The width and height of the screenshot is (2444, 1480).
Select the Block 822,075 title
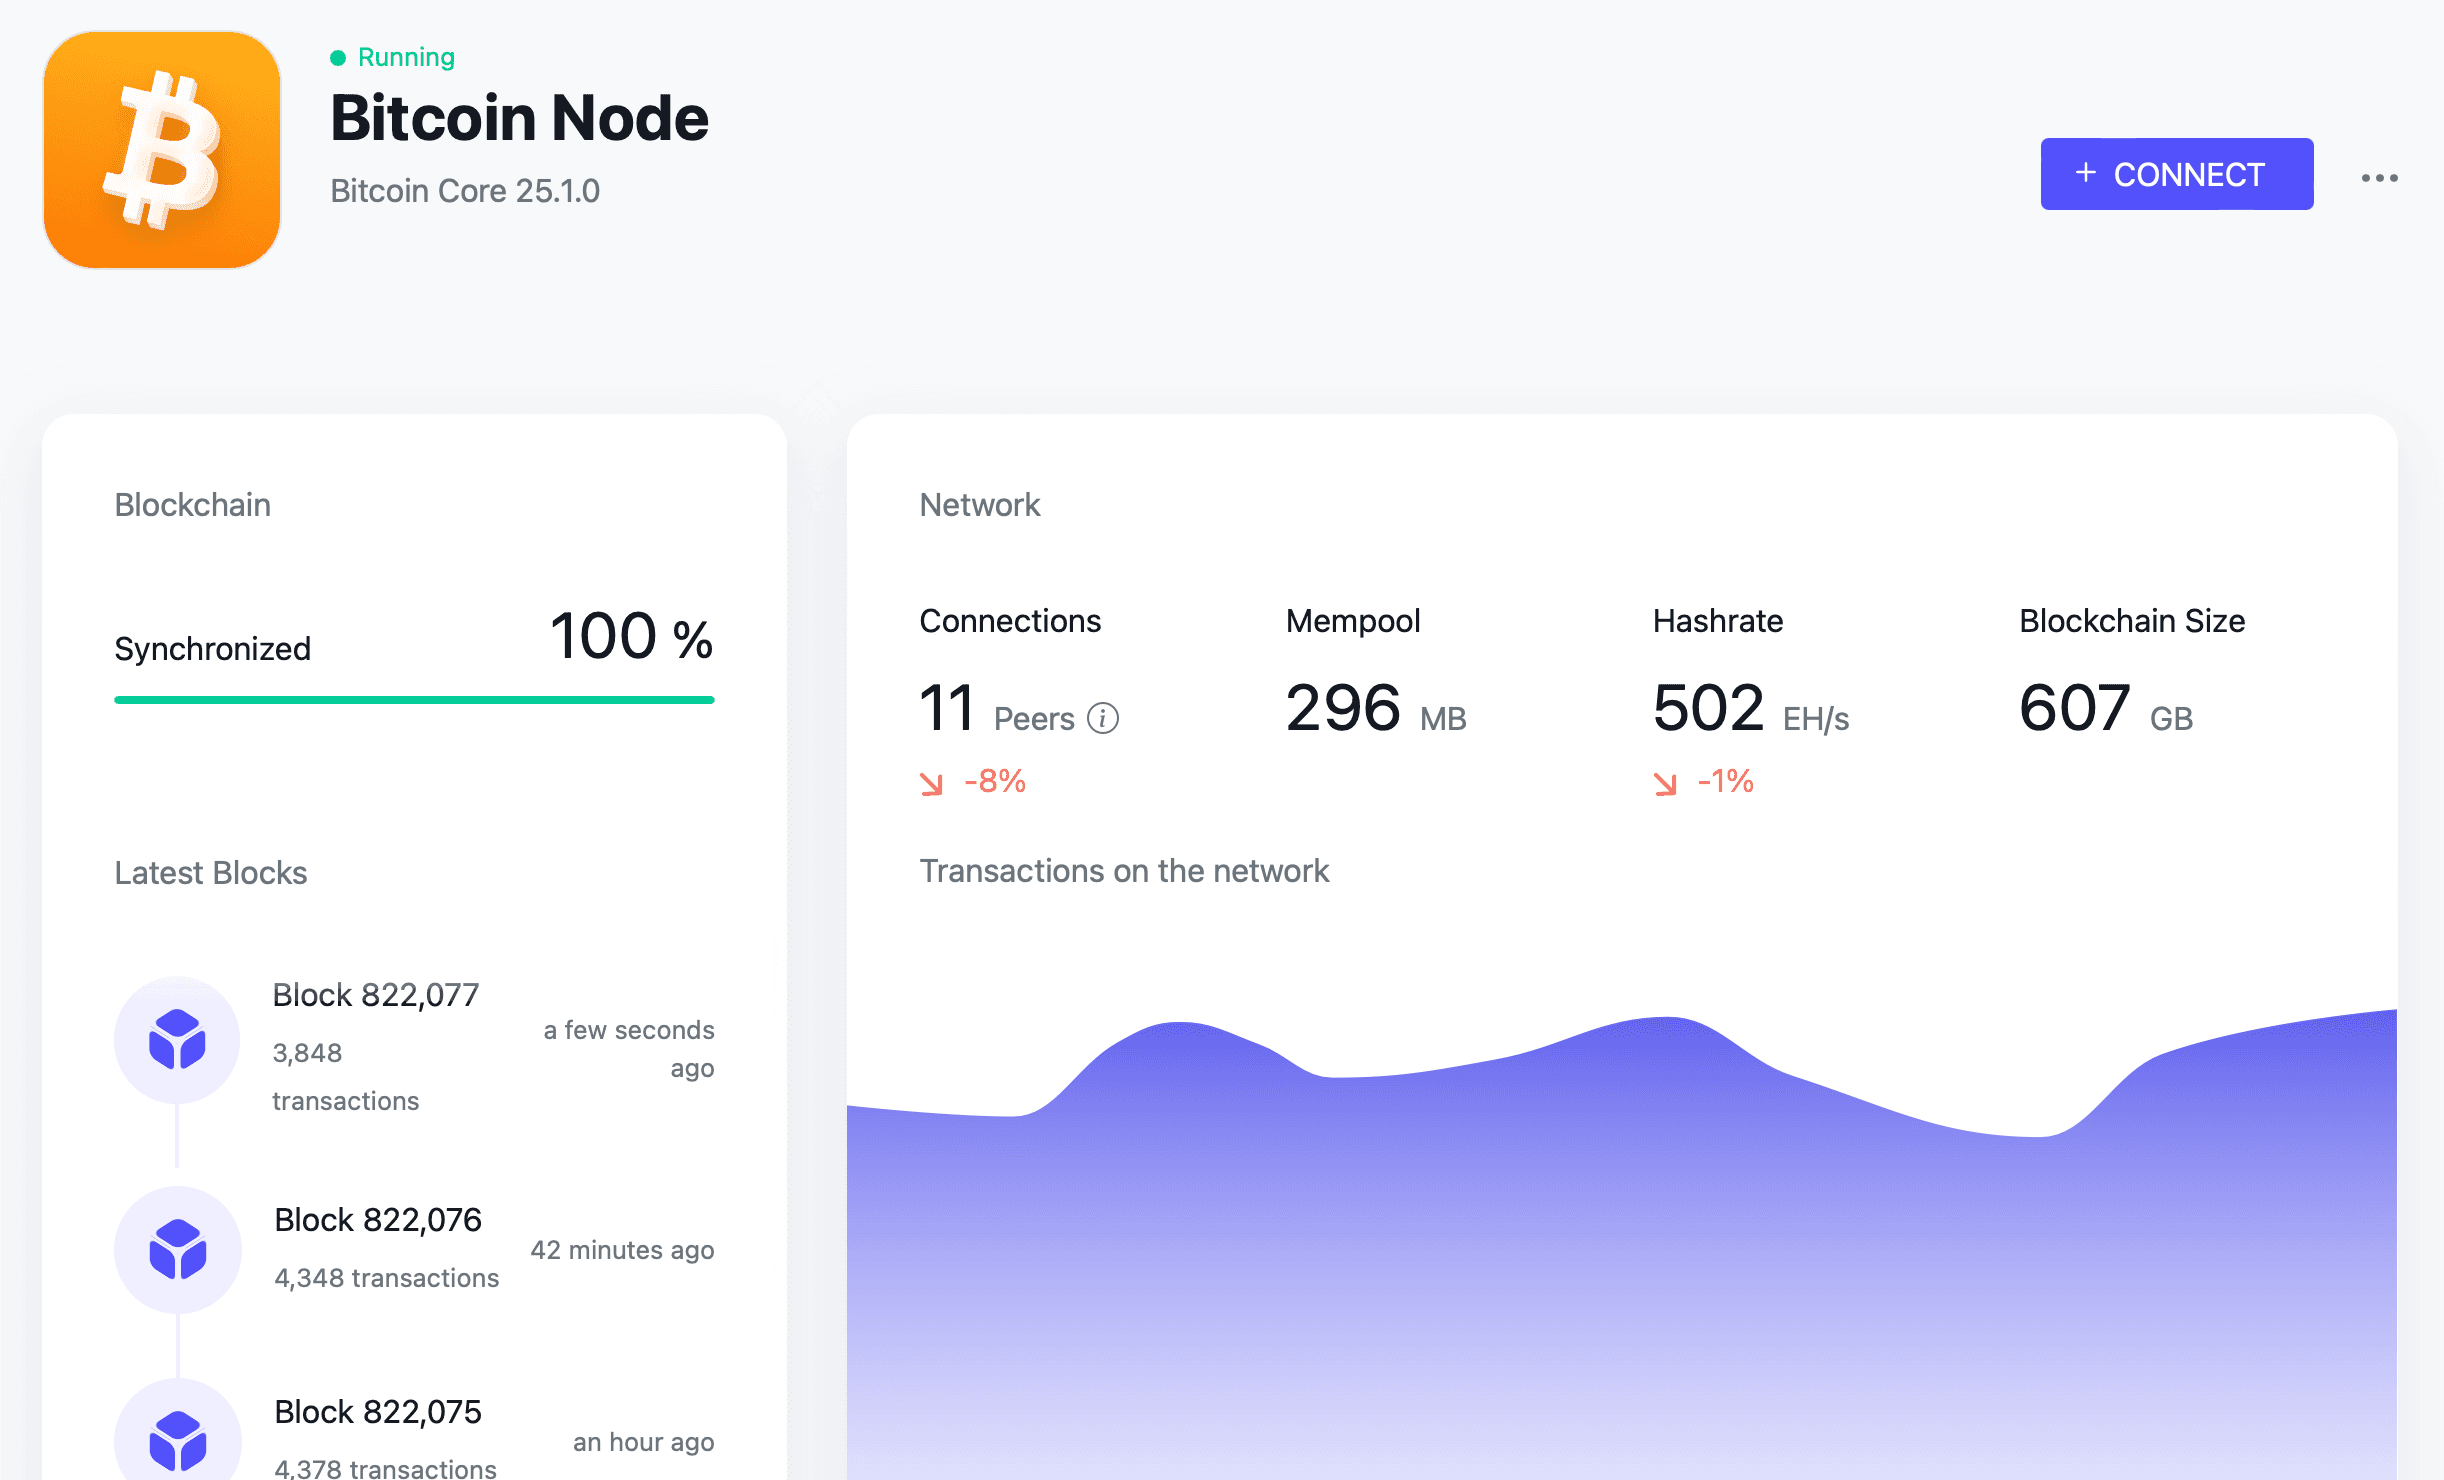coord(378,1412)
